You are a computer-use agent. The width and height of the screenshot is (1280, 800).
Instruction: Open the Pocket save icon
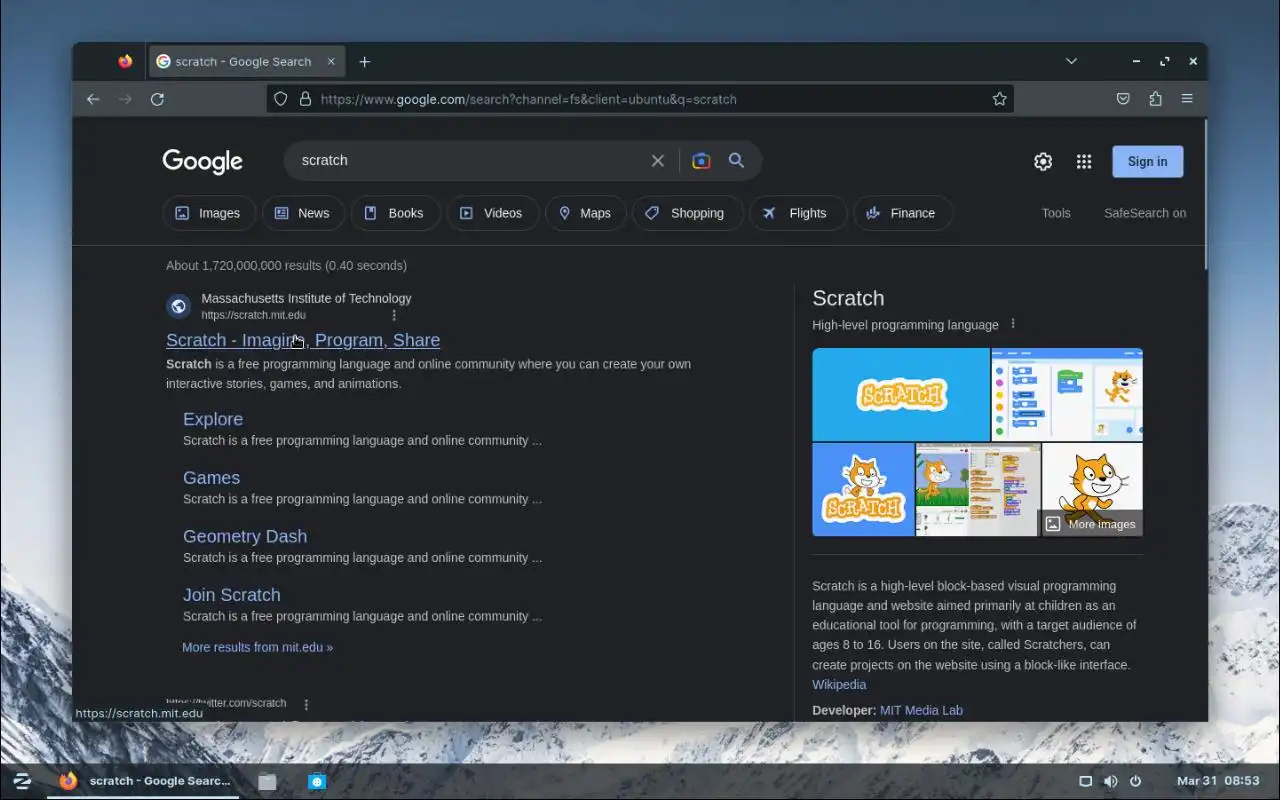click(x=1123, y=99)
